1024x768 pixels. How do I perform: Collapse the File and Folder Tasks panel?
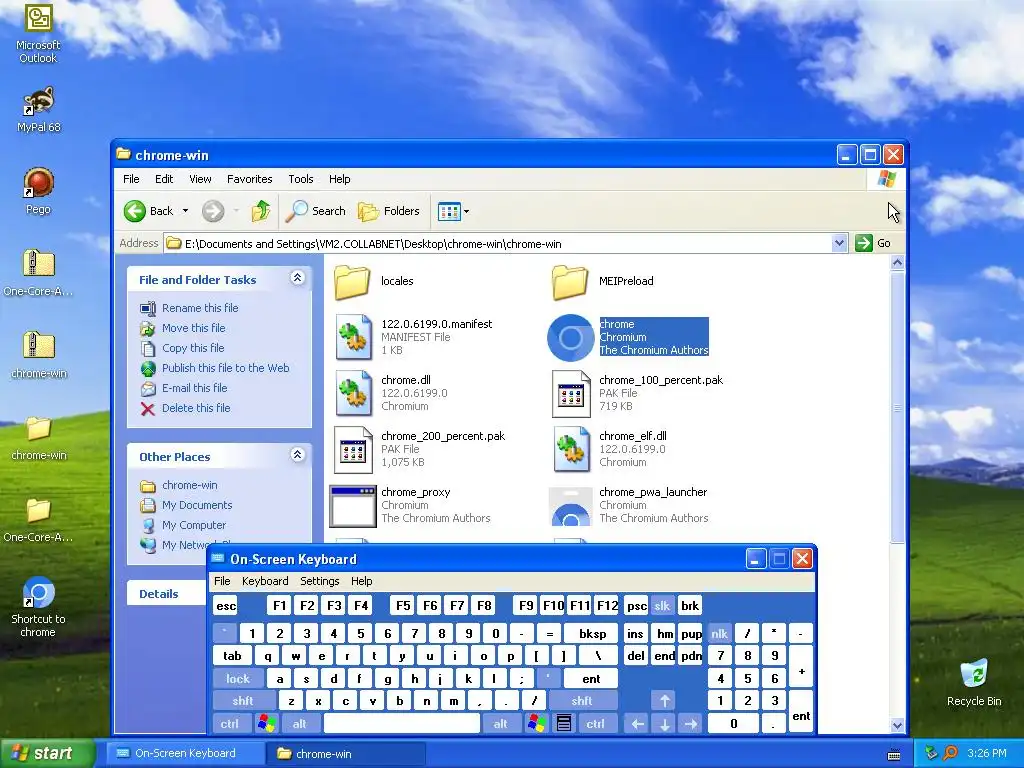(297, 278)
